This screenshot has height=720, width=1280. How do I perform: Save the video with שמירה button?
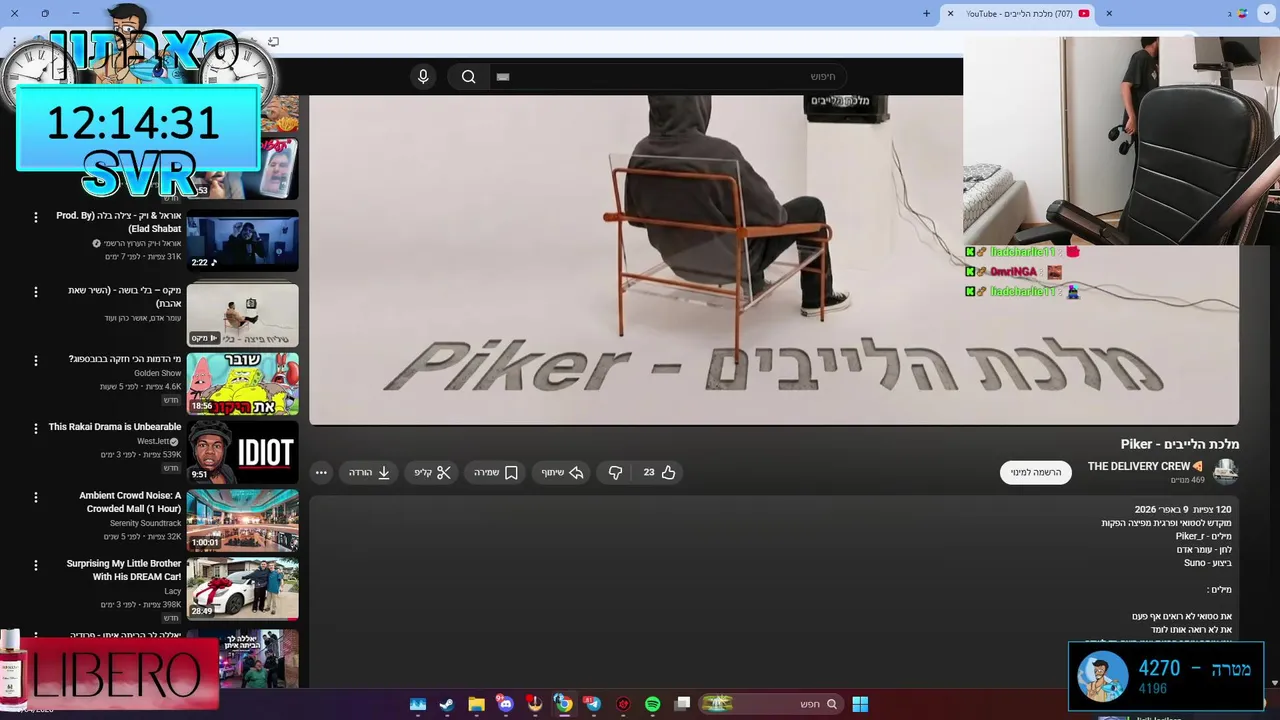pos(496,472)
